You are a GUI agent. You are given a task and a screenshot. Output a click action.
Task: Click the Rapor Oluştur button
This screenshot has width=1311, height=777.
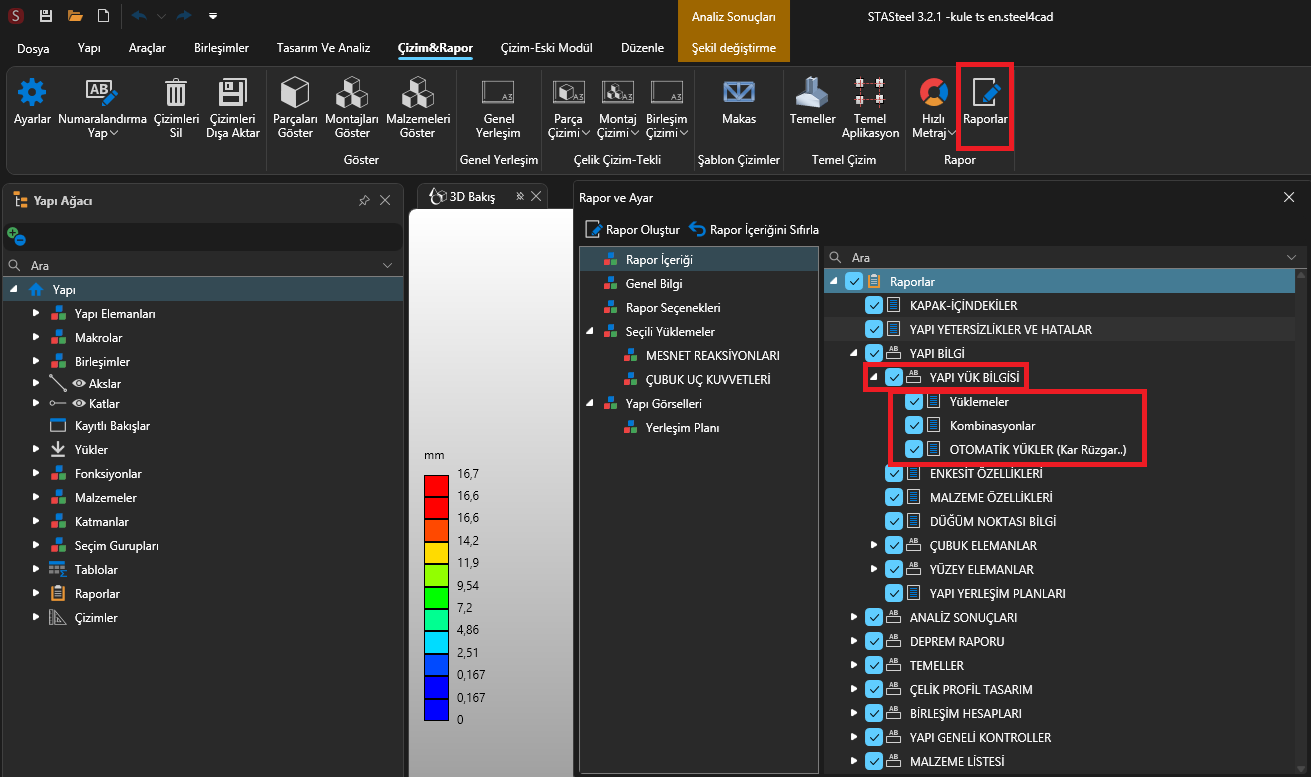(632, 230)
